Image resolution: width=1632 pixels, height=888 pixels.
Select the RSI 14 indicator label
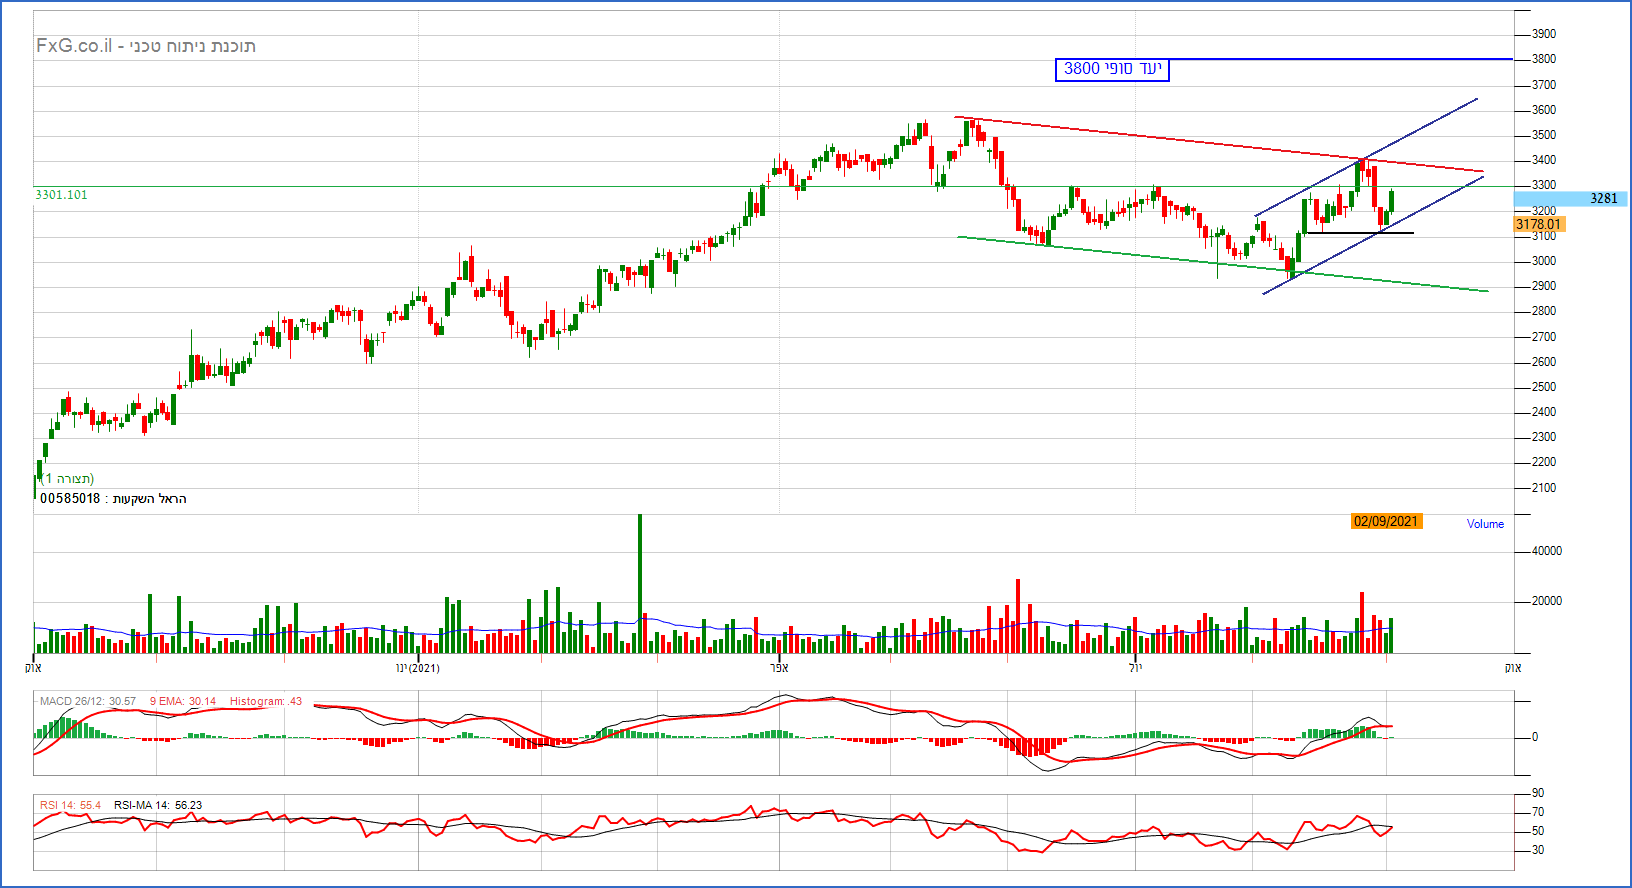[70, 805]
